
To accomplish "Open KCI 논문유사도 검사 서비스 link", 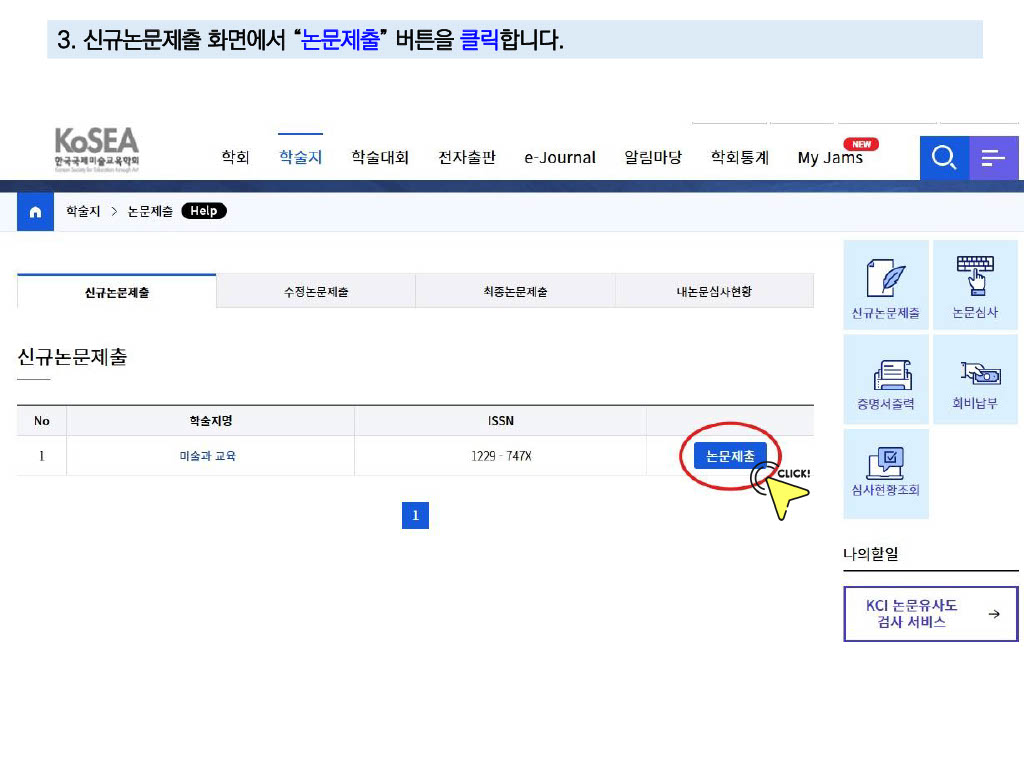I will tap(931, 614).
